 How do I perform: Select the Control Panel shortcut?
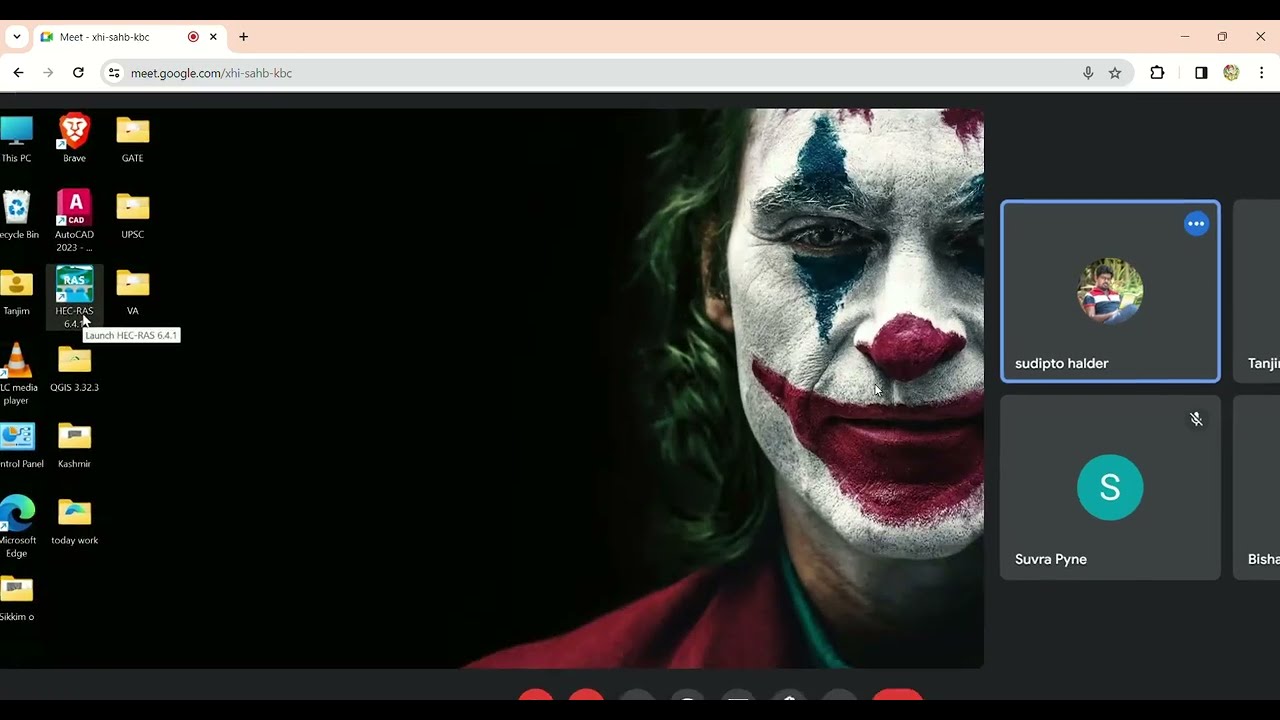(x=20, y=445)
